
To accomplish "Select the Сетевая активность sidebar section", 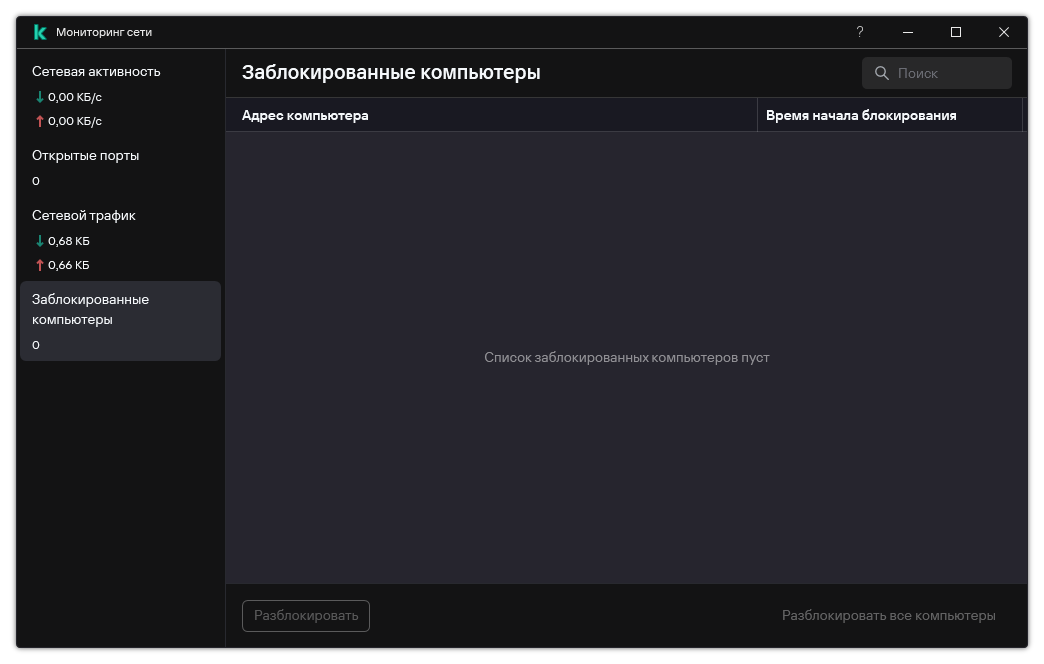I will pyautogui.click(x=96, y=71).
